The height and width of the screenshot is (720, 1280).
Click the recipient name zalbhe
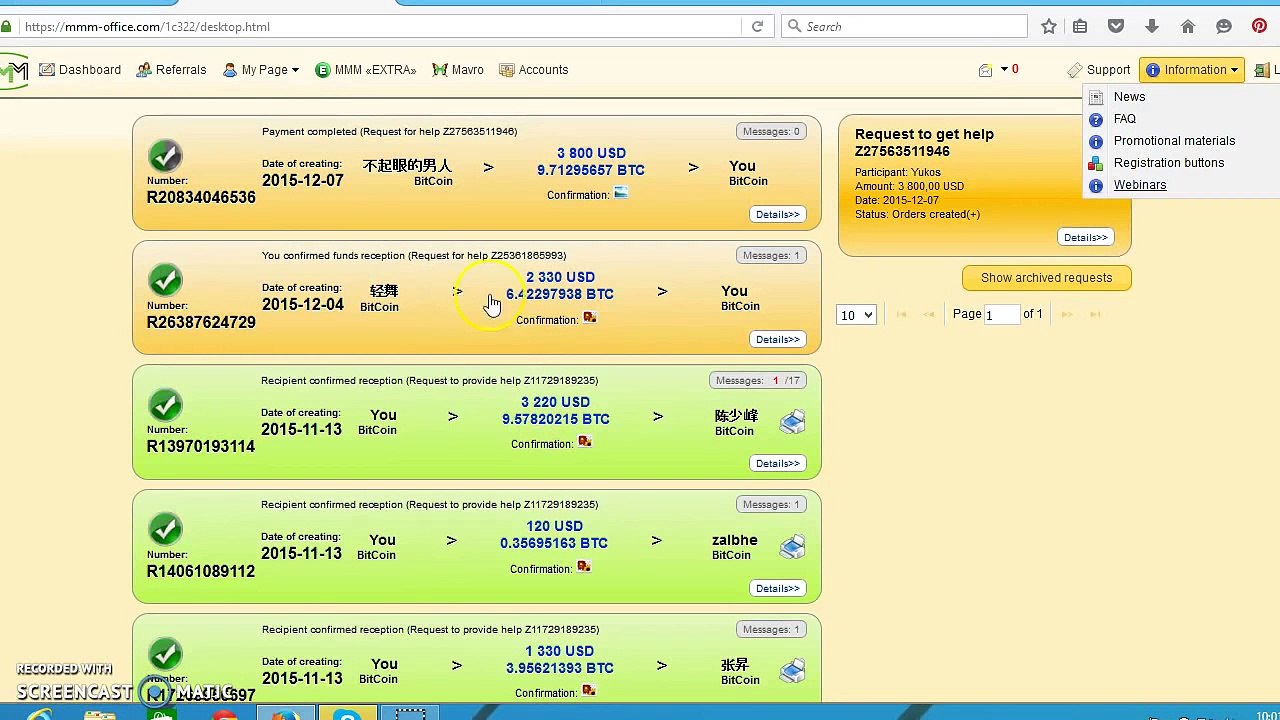coord(735,540)
